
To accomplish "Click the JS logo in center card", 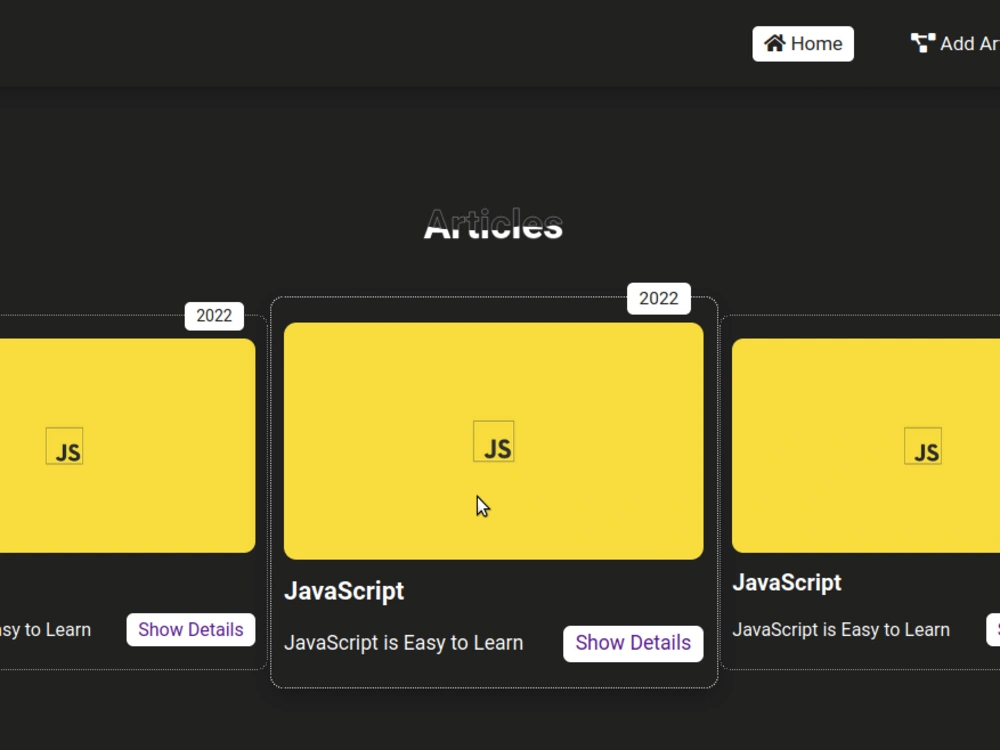I will point(494,441).
